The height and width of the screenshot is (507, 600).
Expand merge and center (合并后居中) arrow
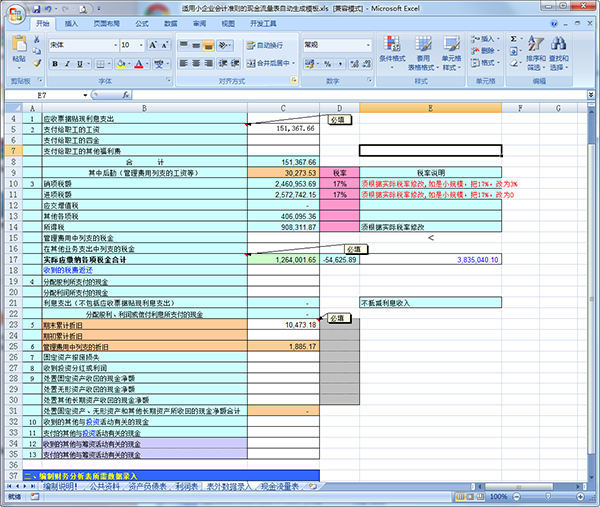click(x=294, y=63)
